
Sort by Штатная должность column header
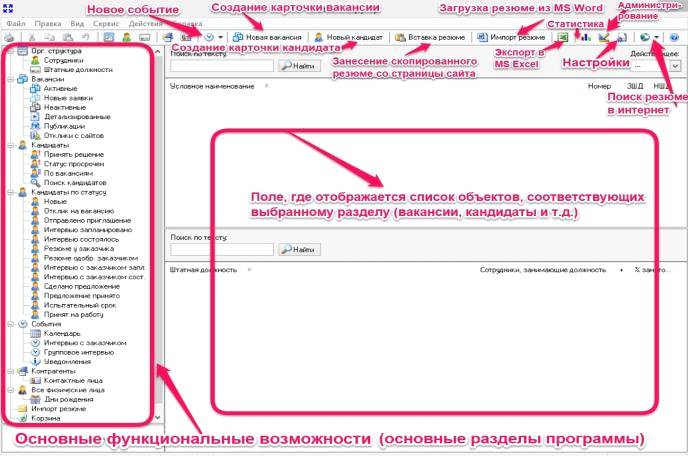tap(204, 270)
